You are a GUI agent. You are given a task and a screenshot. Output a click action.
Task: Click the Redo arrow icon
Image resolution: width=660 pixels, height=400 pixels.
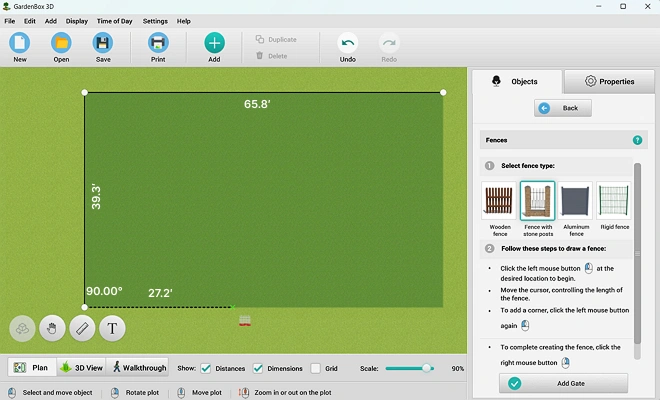pos(389,43)
